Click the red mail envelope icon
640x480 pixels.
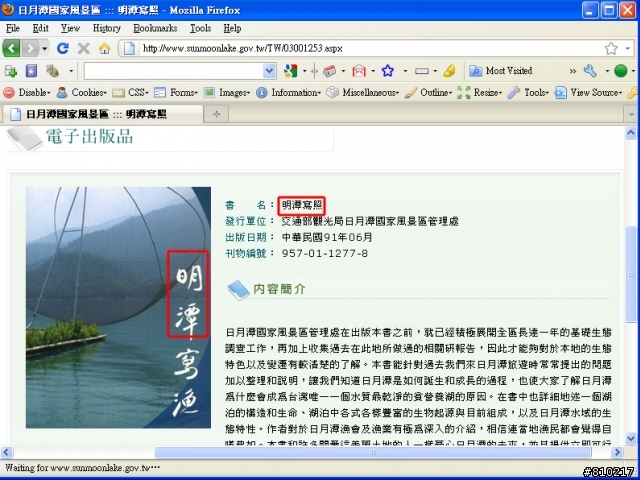pos(359,71)
